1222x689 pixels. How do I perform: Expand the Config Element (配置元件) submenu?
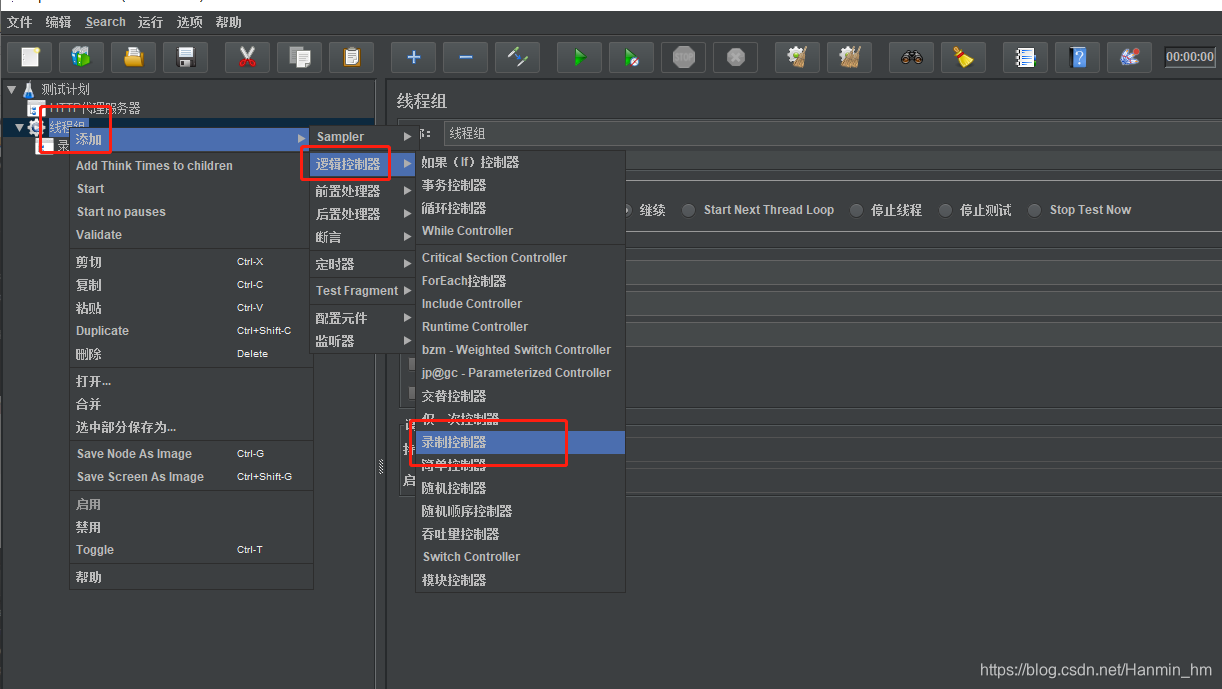[x=361, y=318]
